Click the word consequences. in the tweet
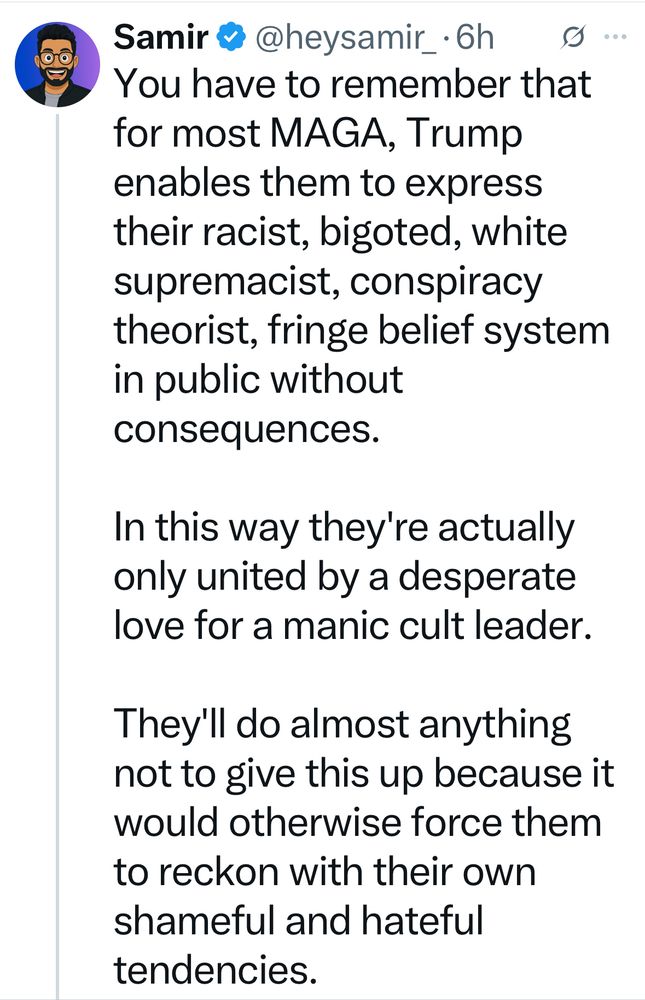Screen dimensions: 645x1000 tap(247, 430)
